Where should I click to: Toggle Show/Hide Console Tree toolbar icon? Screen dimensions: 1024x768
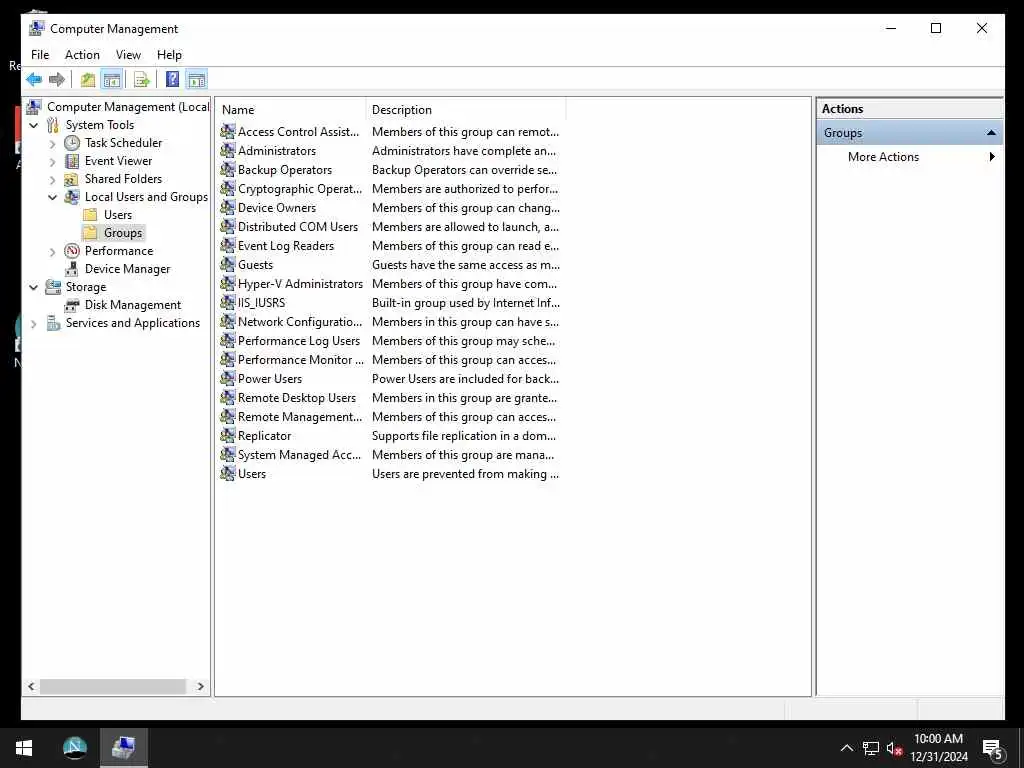coord(112,80)
